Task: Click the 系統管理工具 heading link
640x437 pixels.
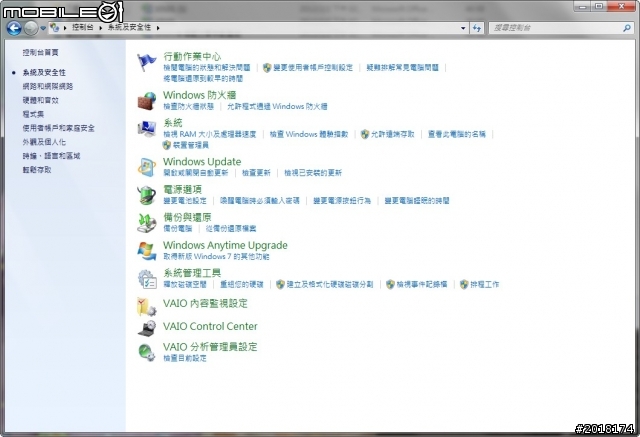Action: tap(192, 273)
